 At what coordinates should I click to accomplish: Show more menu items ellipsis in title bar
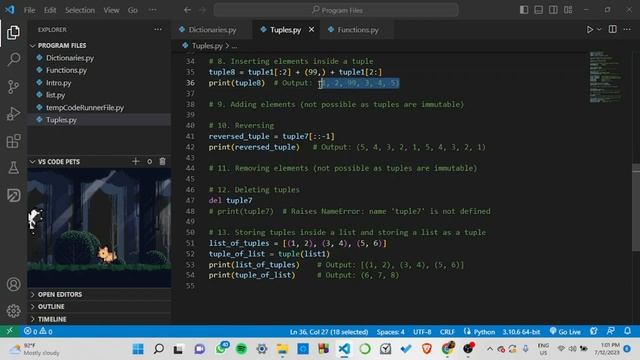(x=152, y=10)
